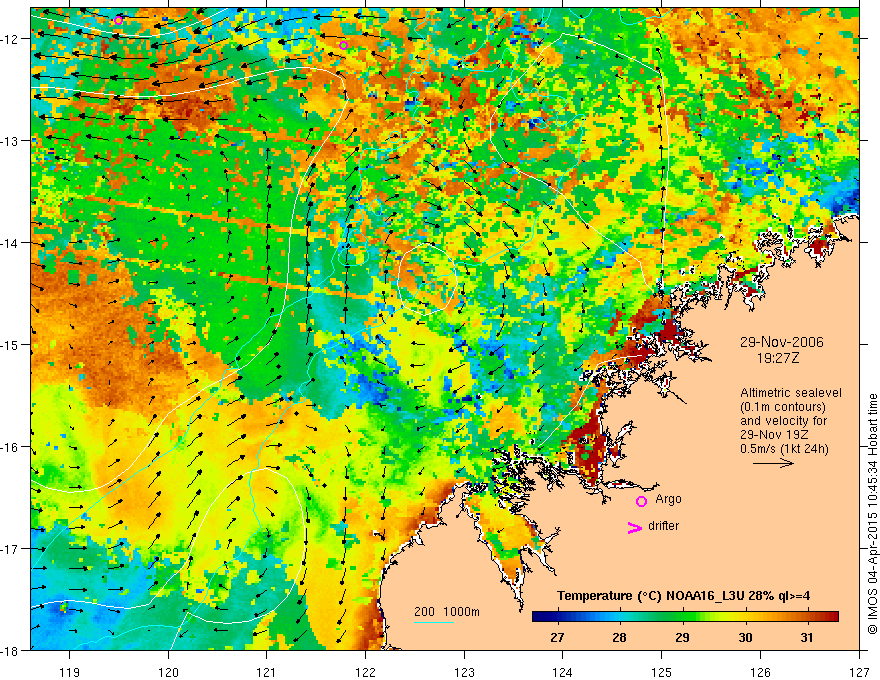
Task: Click the latitude axis label -18
Action: [x=10, y=650]
